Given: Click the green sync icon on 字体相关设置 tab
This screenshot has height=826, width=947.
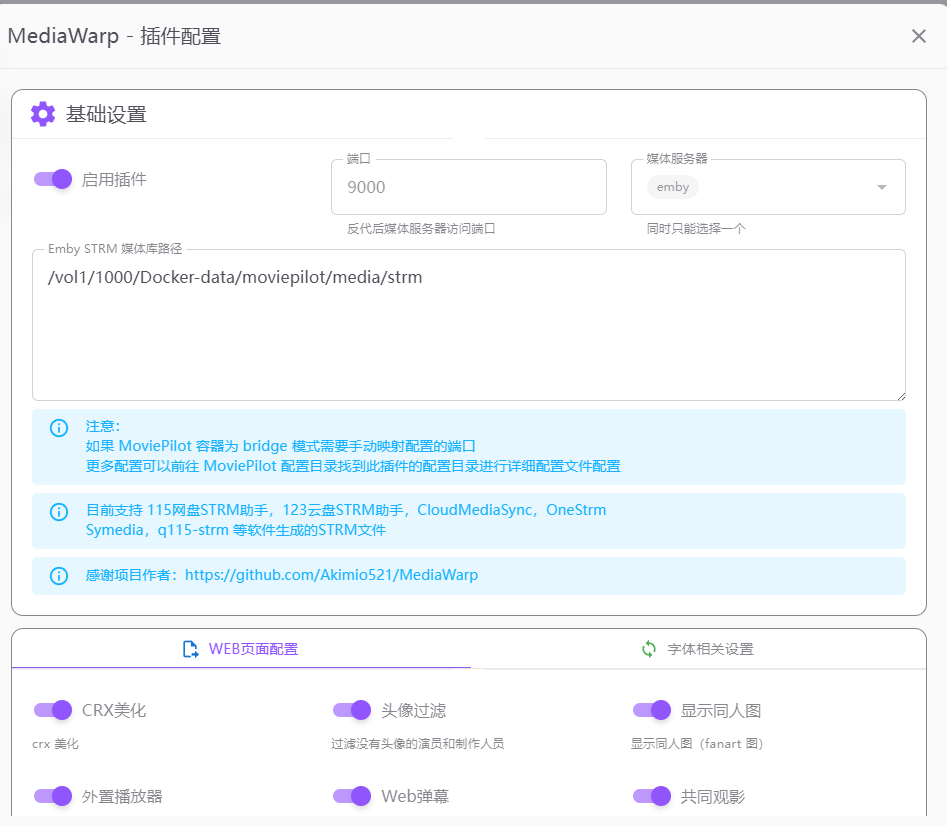Looking at the screenshot, I should coord(649,649).
